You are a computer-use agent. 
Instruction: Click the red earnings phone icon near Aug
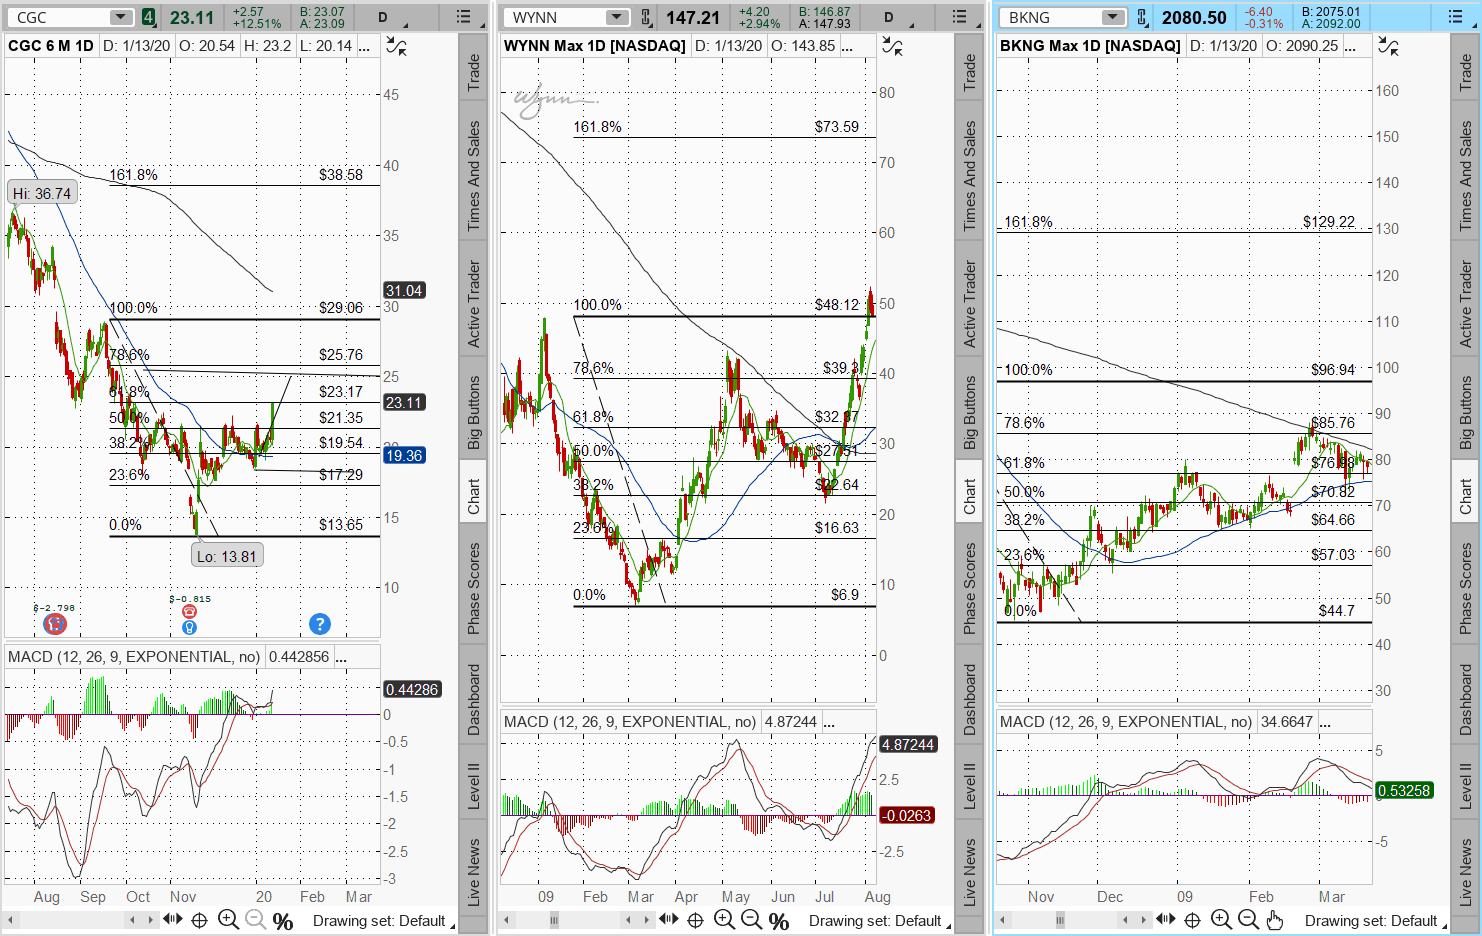click(x=55, y=624)
